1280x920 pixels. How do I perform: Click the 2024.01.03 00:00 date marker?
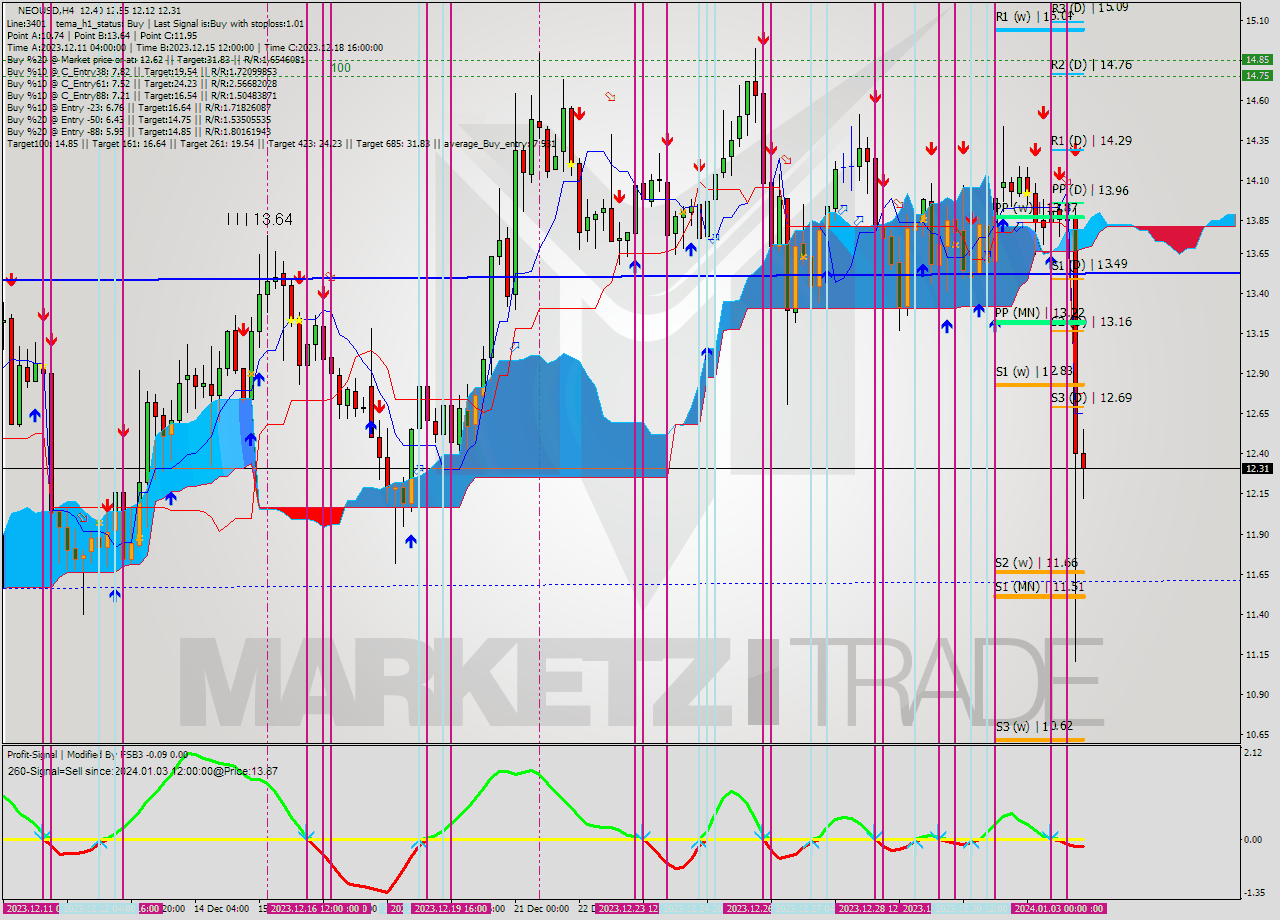[x=1059, y=908]
